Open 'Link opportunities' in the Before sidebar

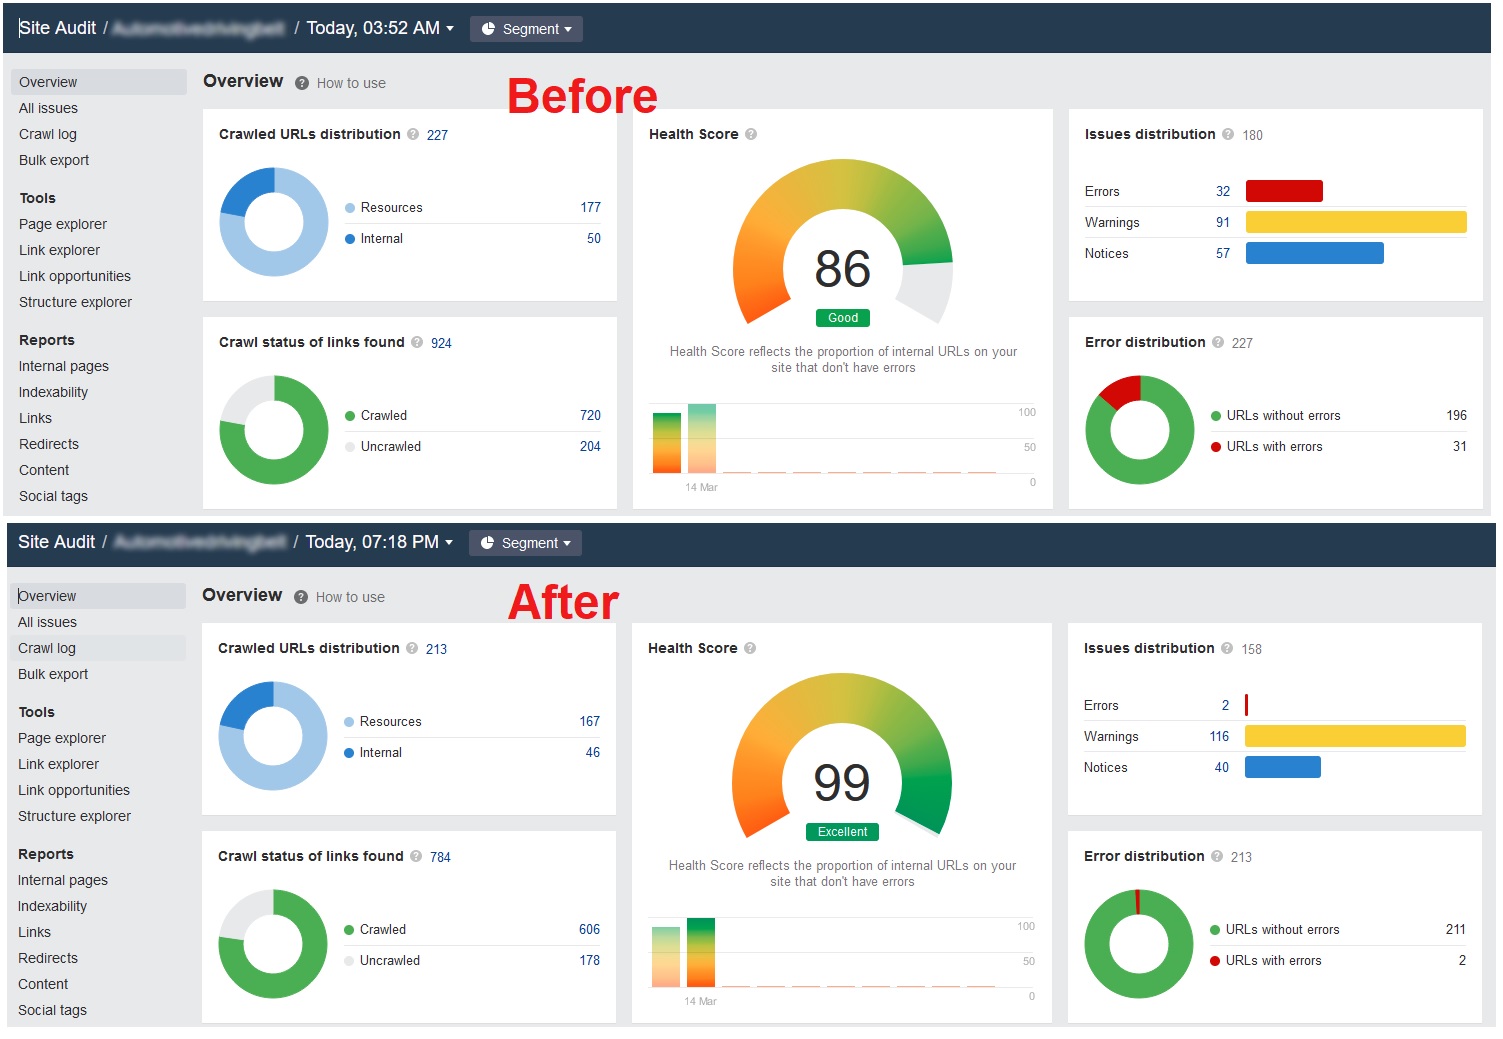pyautogui.click(x=75, y=276)
